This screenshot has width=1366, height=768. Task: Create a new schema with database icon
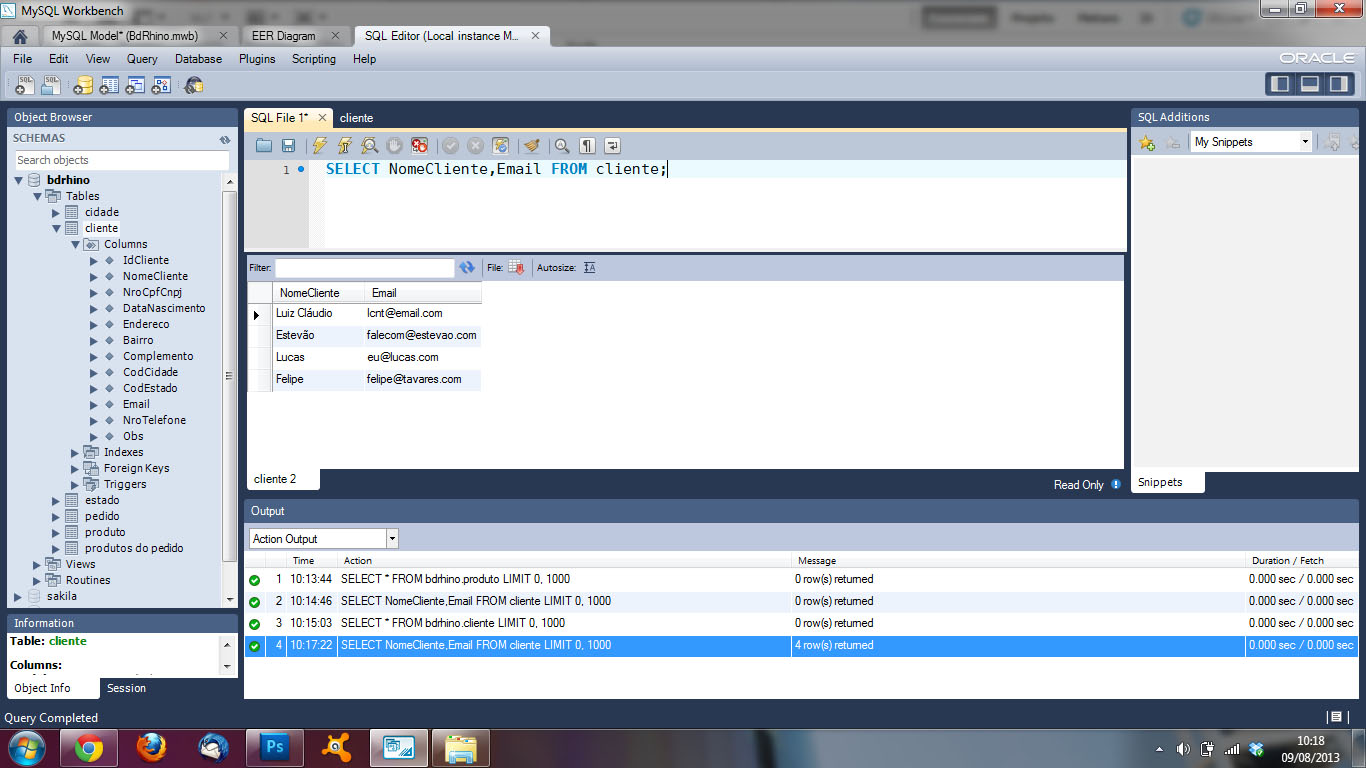click(83, 86)
